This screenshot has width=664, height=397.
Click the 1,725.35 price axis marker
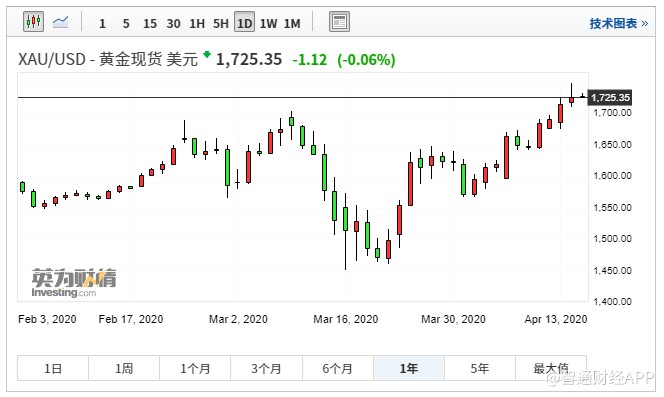click(610, 98)
